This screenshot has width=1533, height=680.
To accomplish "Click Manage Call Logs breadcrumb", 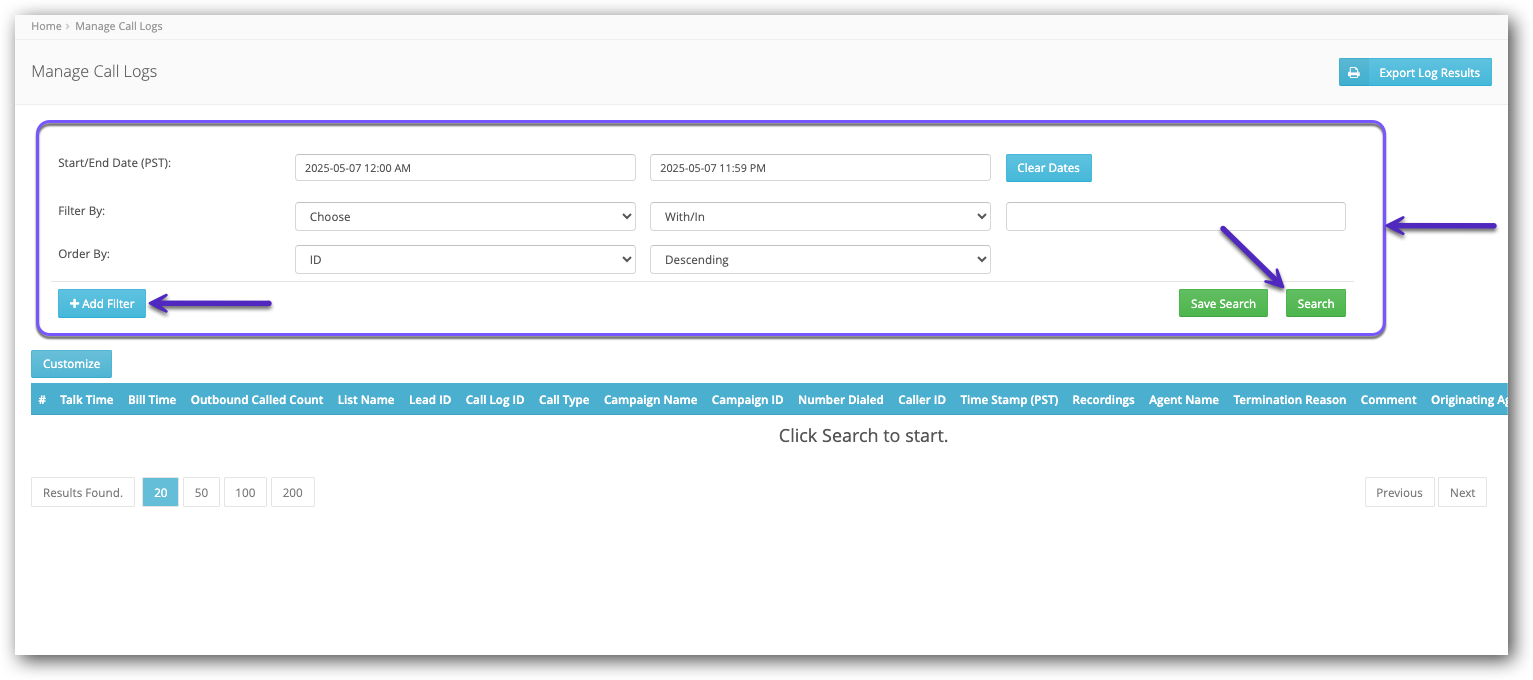I will coord(119,26).
